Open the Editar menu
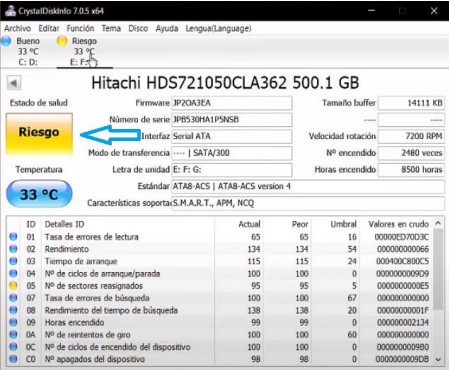 [x=49, y=29]
